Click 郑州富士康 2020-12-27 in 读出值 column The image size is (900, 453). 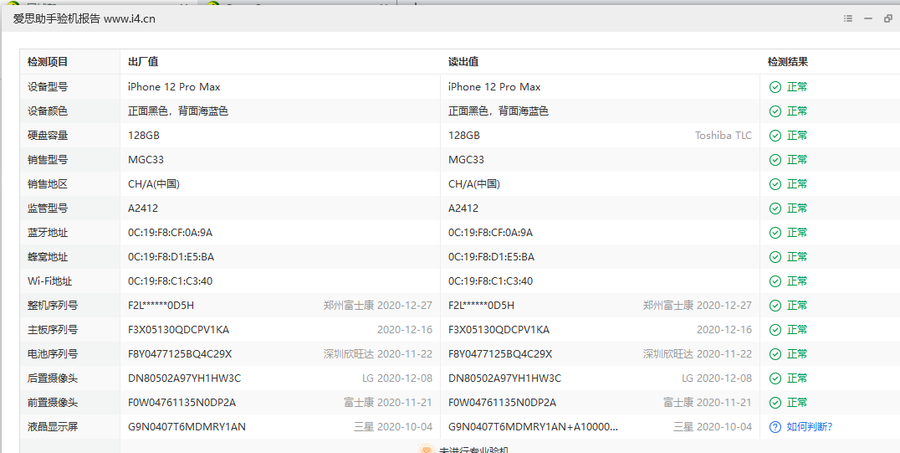click(x=697, y=305)
